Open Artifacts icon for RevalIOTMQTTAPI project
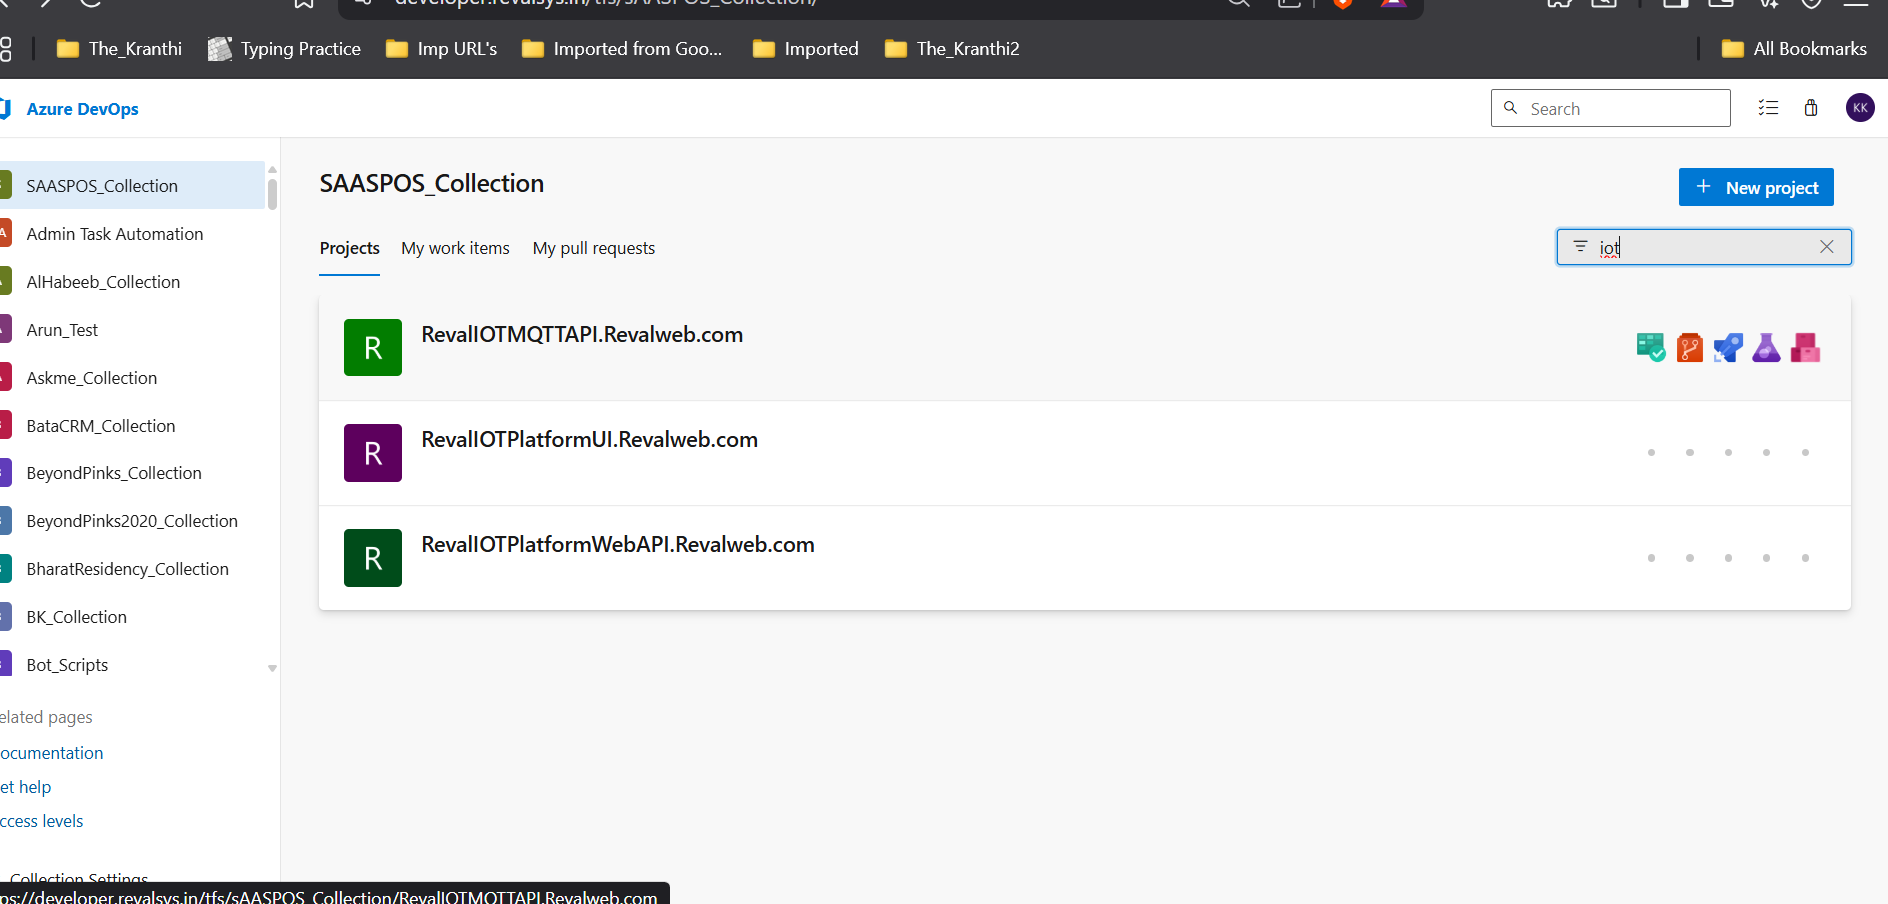Image resolution: width=1888 pixels, height=904 pixels. click(x=1805, y=348)
